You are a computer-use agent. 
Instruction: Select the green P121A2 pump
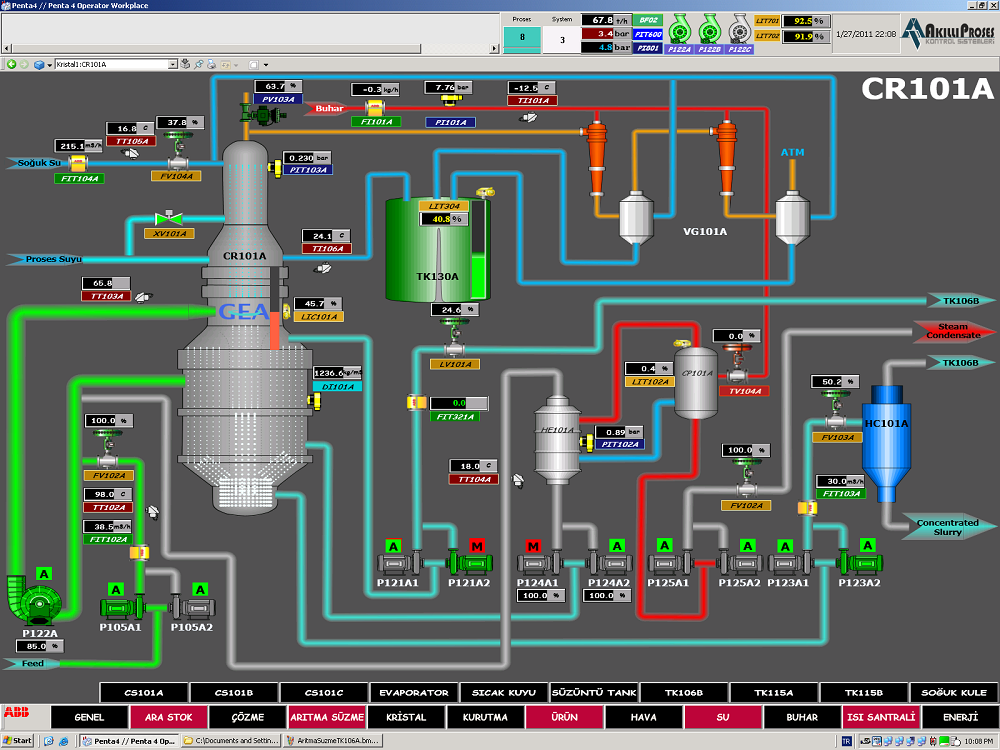(x=466, y=564)
